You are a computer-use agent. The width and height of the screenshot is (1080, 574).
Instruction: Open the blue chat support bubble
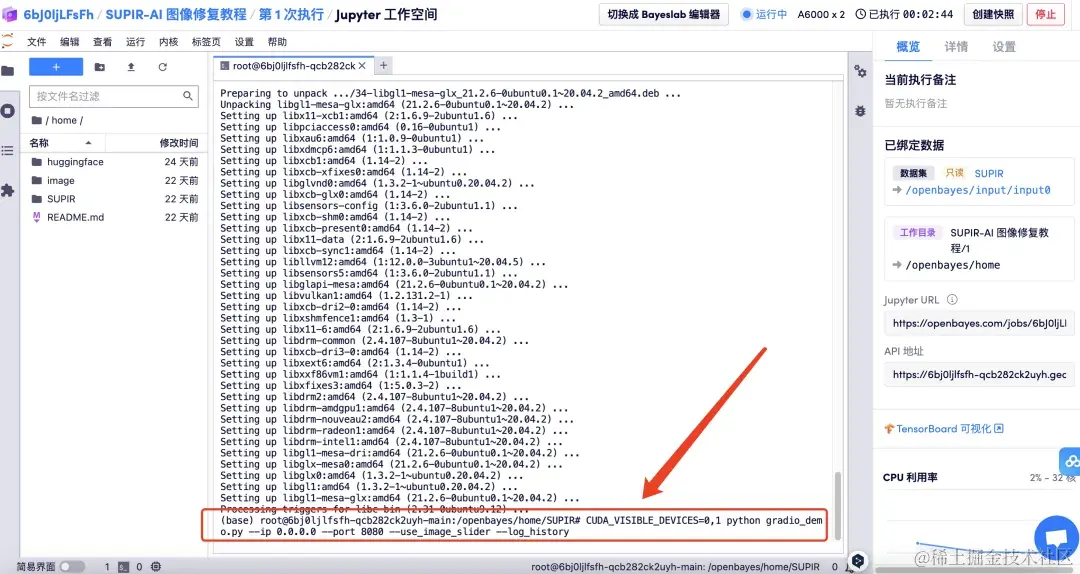(1056, 538)
